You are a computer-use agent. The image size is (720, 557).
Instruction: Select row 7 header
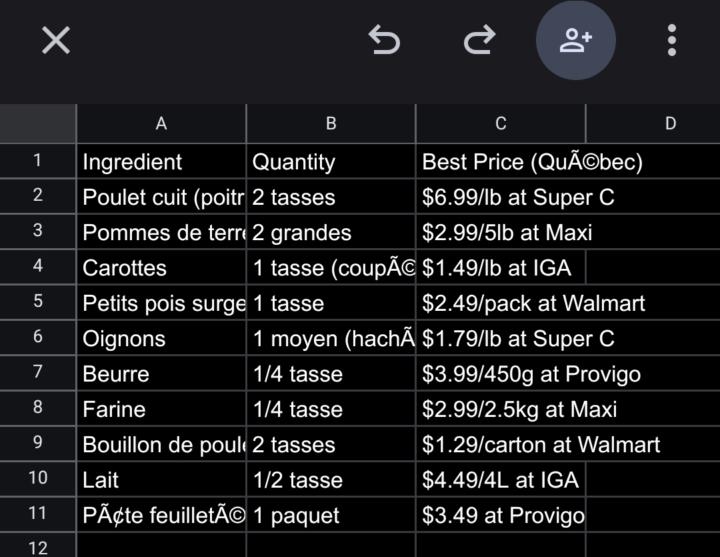[38, 373]
